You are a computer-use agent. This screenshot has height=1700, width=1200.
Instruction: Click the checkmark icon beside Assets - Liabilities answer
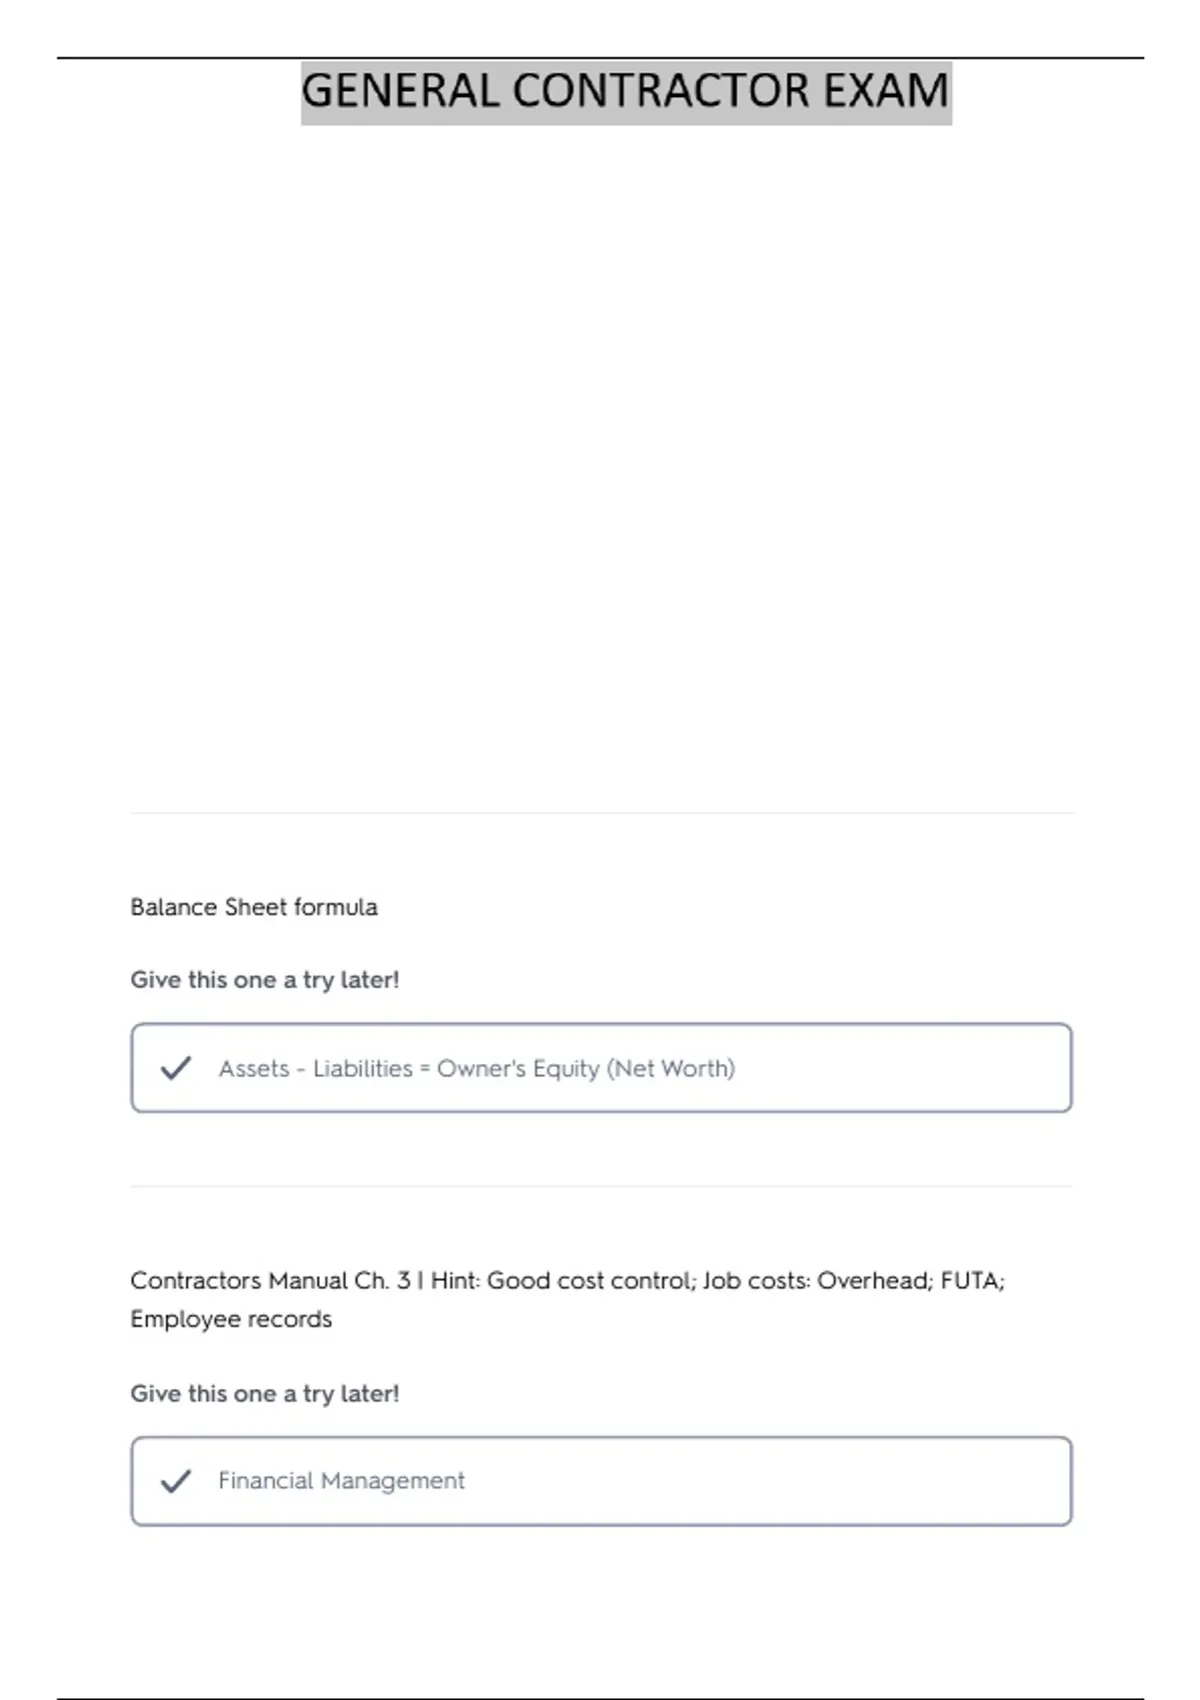pyautogui.click(x=176, y=1068)
